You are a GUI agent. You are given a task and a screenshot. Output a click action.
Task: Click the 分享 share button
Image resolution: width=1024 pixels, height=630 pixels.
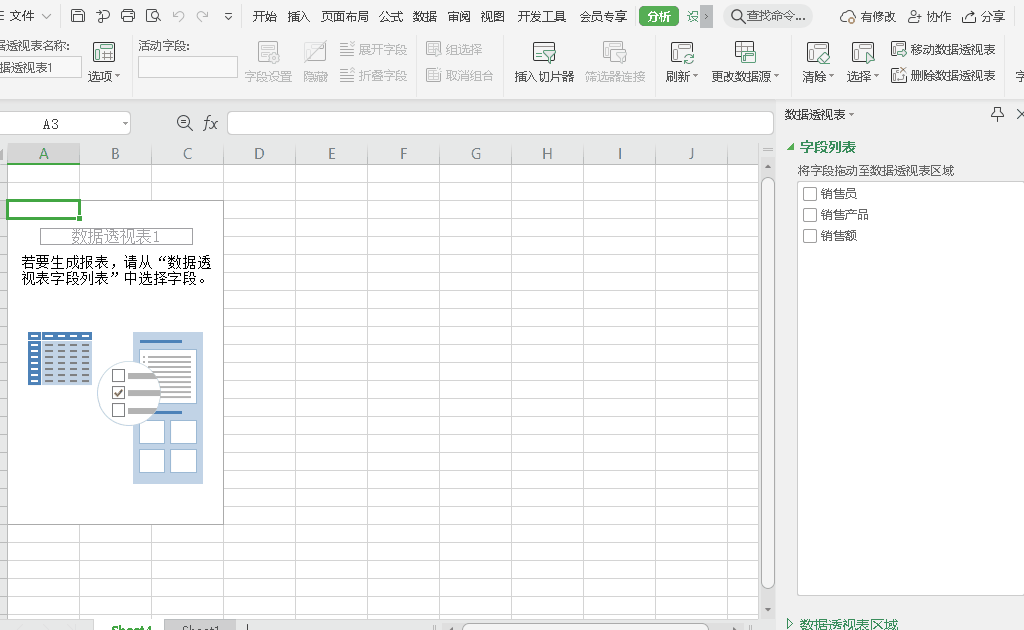(984, 16)
